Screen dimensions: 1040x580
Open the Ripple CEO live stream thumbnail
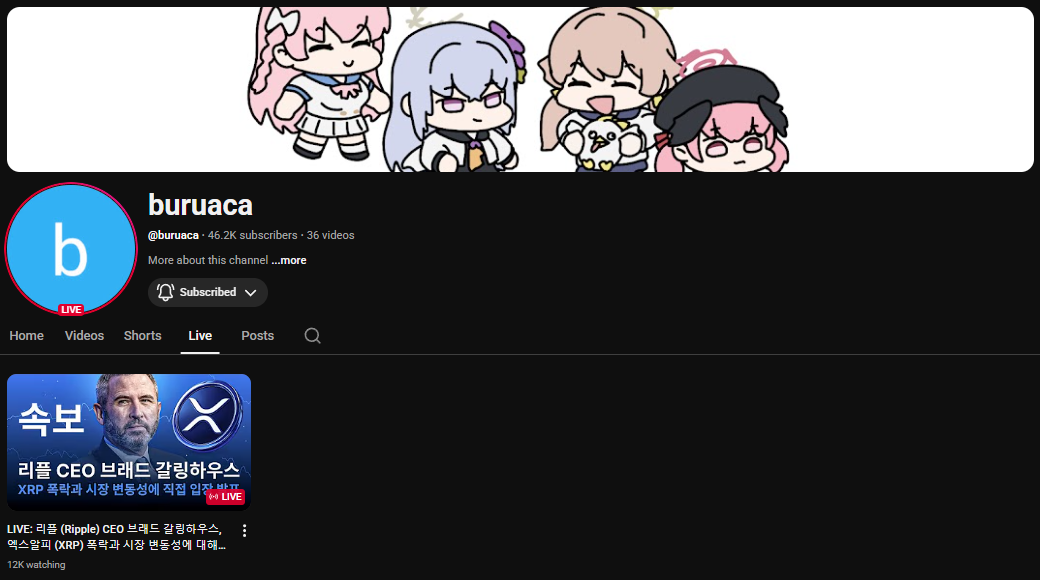pyautogui.click(x=129, y=443)
